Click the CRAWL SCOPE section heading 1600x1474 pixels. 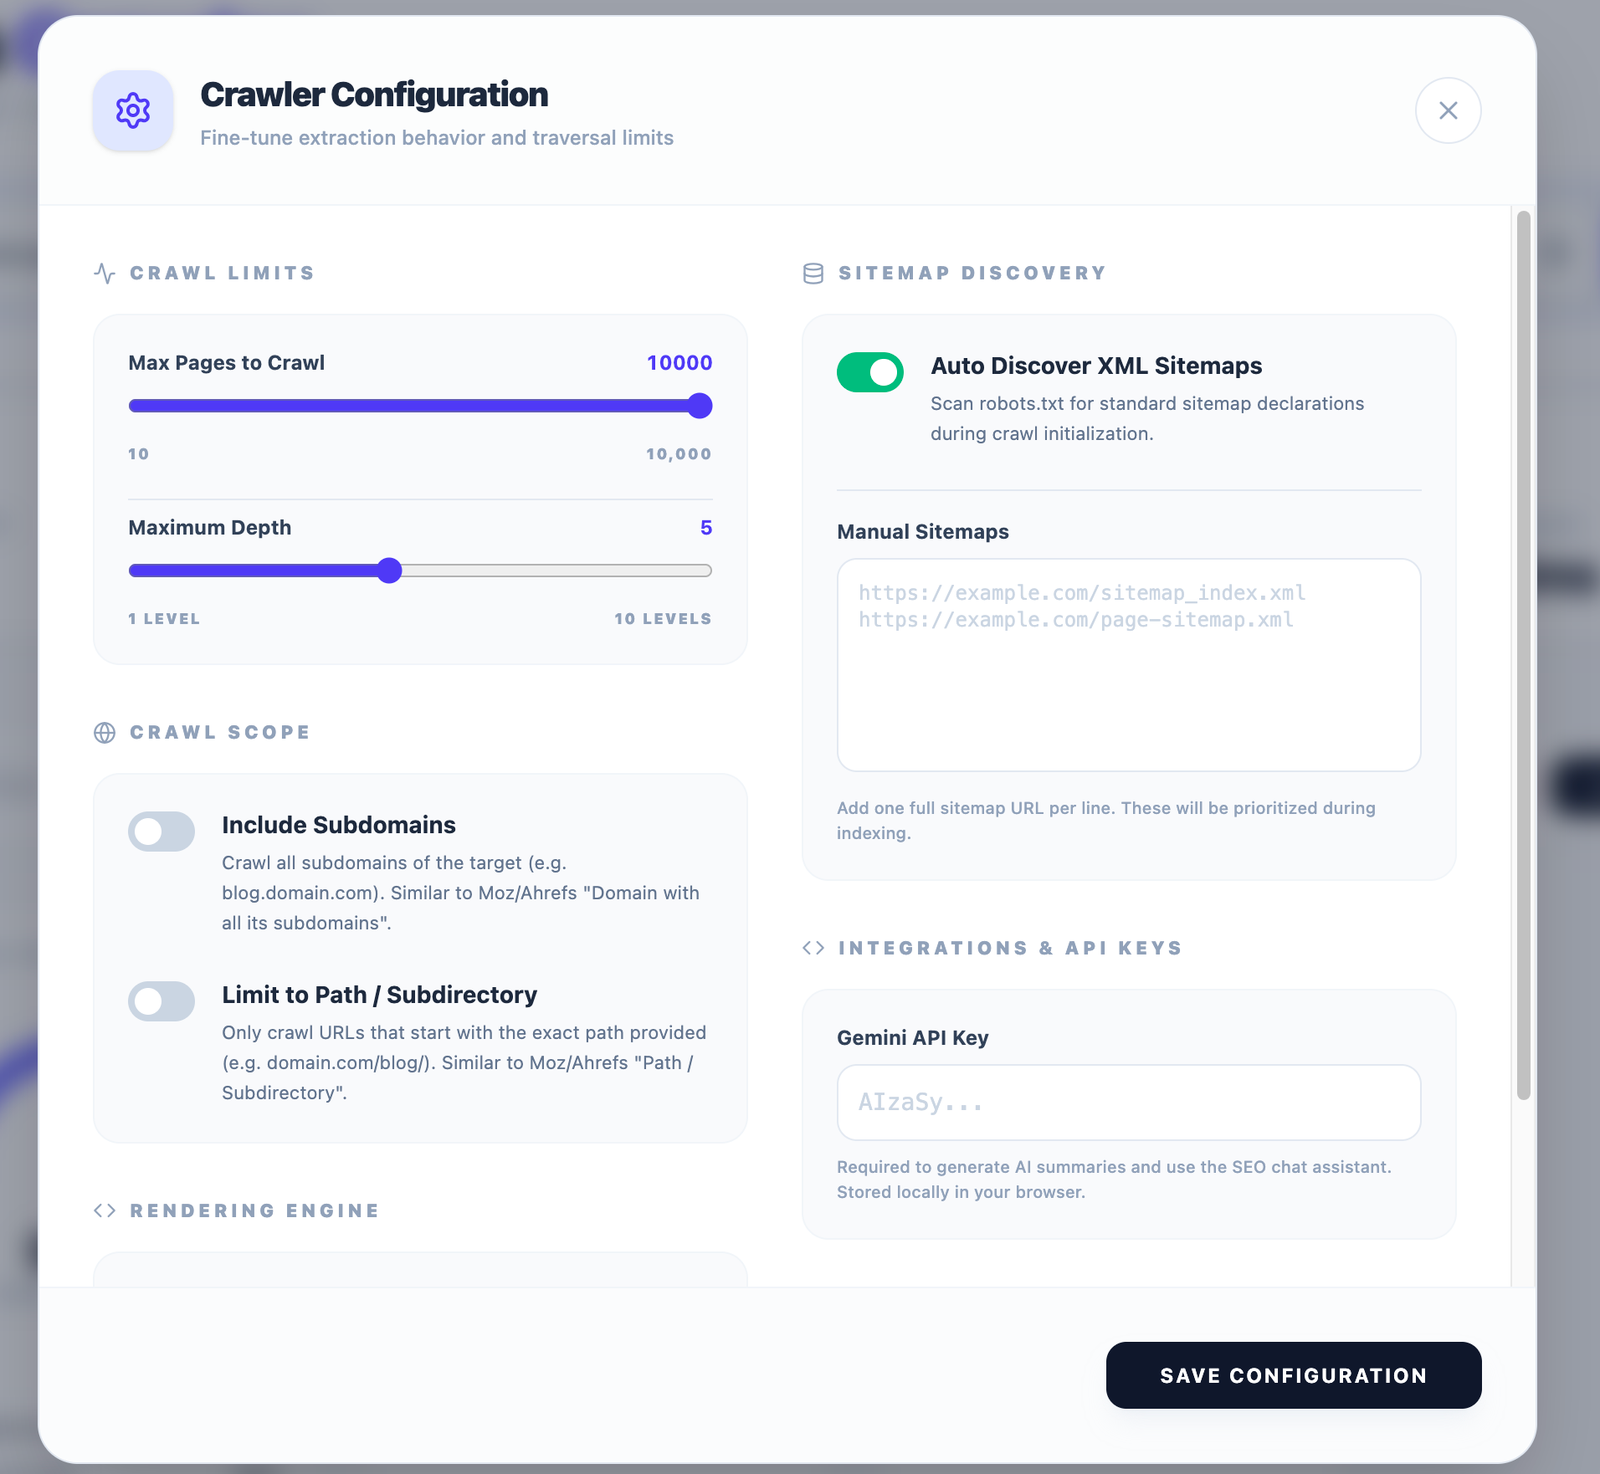coord(220,732)
